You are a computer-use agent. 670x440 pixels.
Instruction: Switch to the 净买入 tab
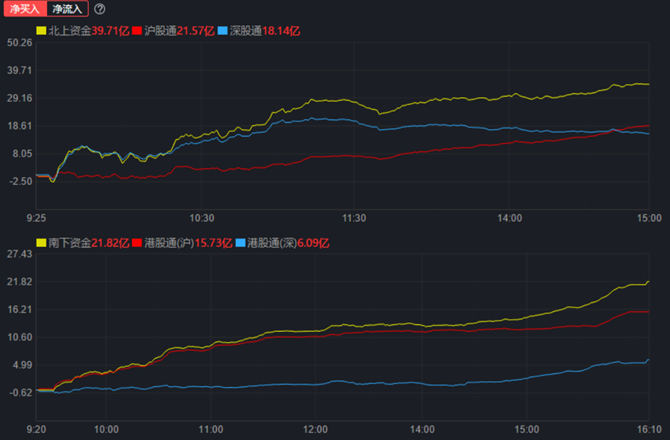[x=24, y=9]
